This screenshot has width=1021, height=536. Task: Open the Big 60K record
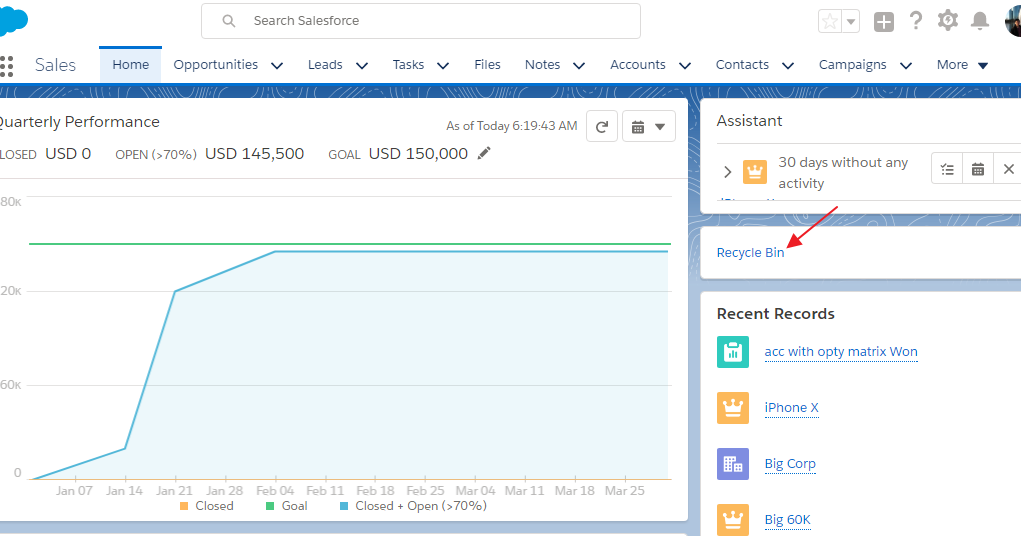(787, 520)
